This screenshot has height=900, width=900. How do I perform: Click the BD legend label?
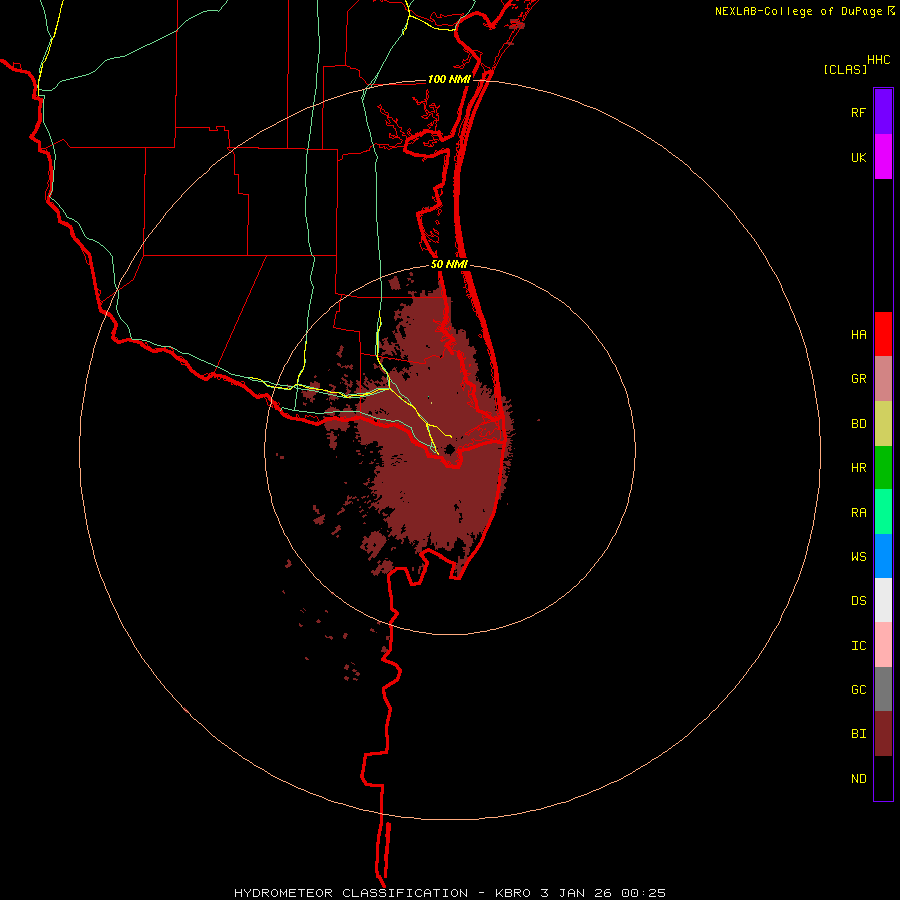coord(858,424)
